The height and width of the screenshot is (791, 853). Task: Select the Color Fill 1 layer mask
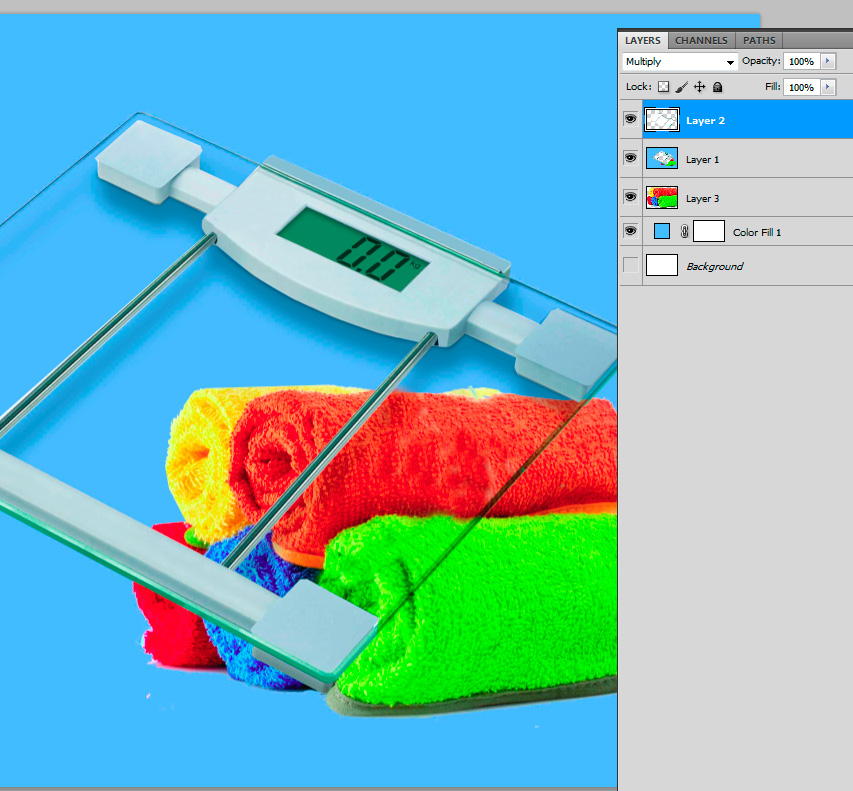709,231
